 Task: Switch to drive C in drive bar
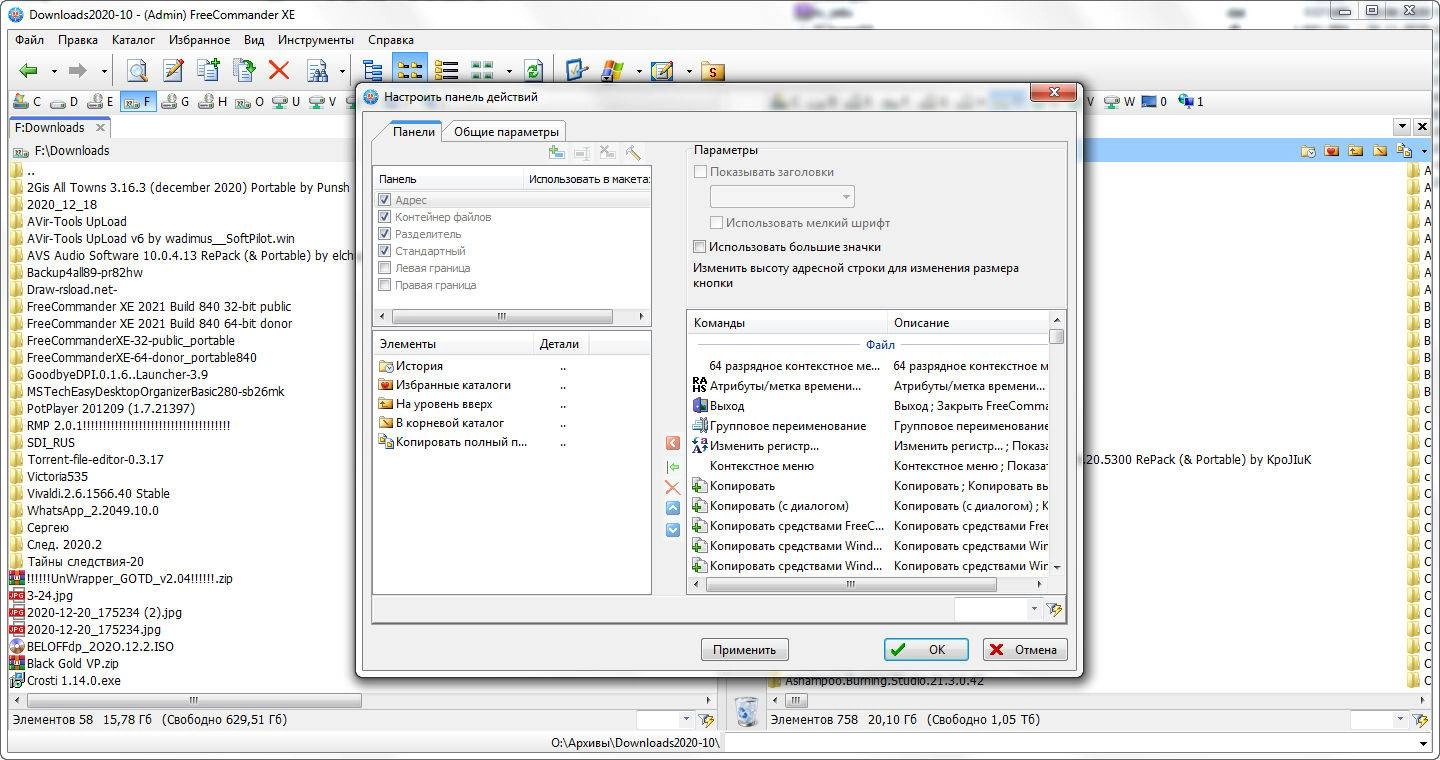(x=27, y=102)
